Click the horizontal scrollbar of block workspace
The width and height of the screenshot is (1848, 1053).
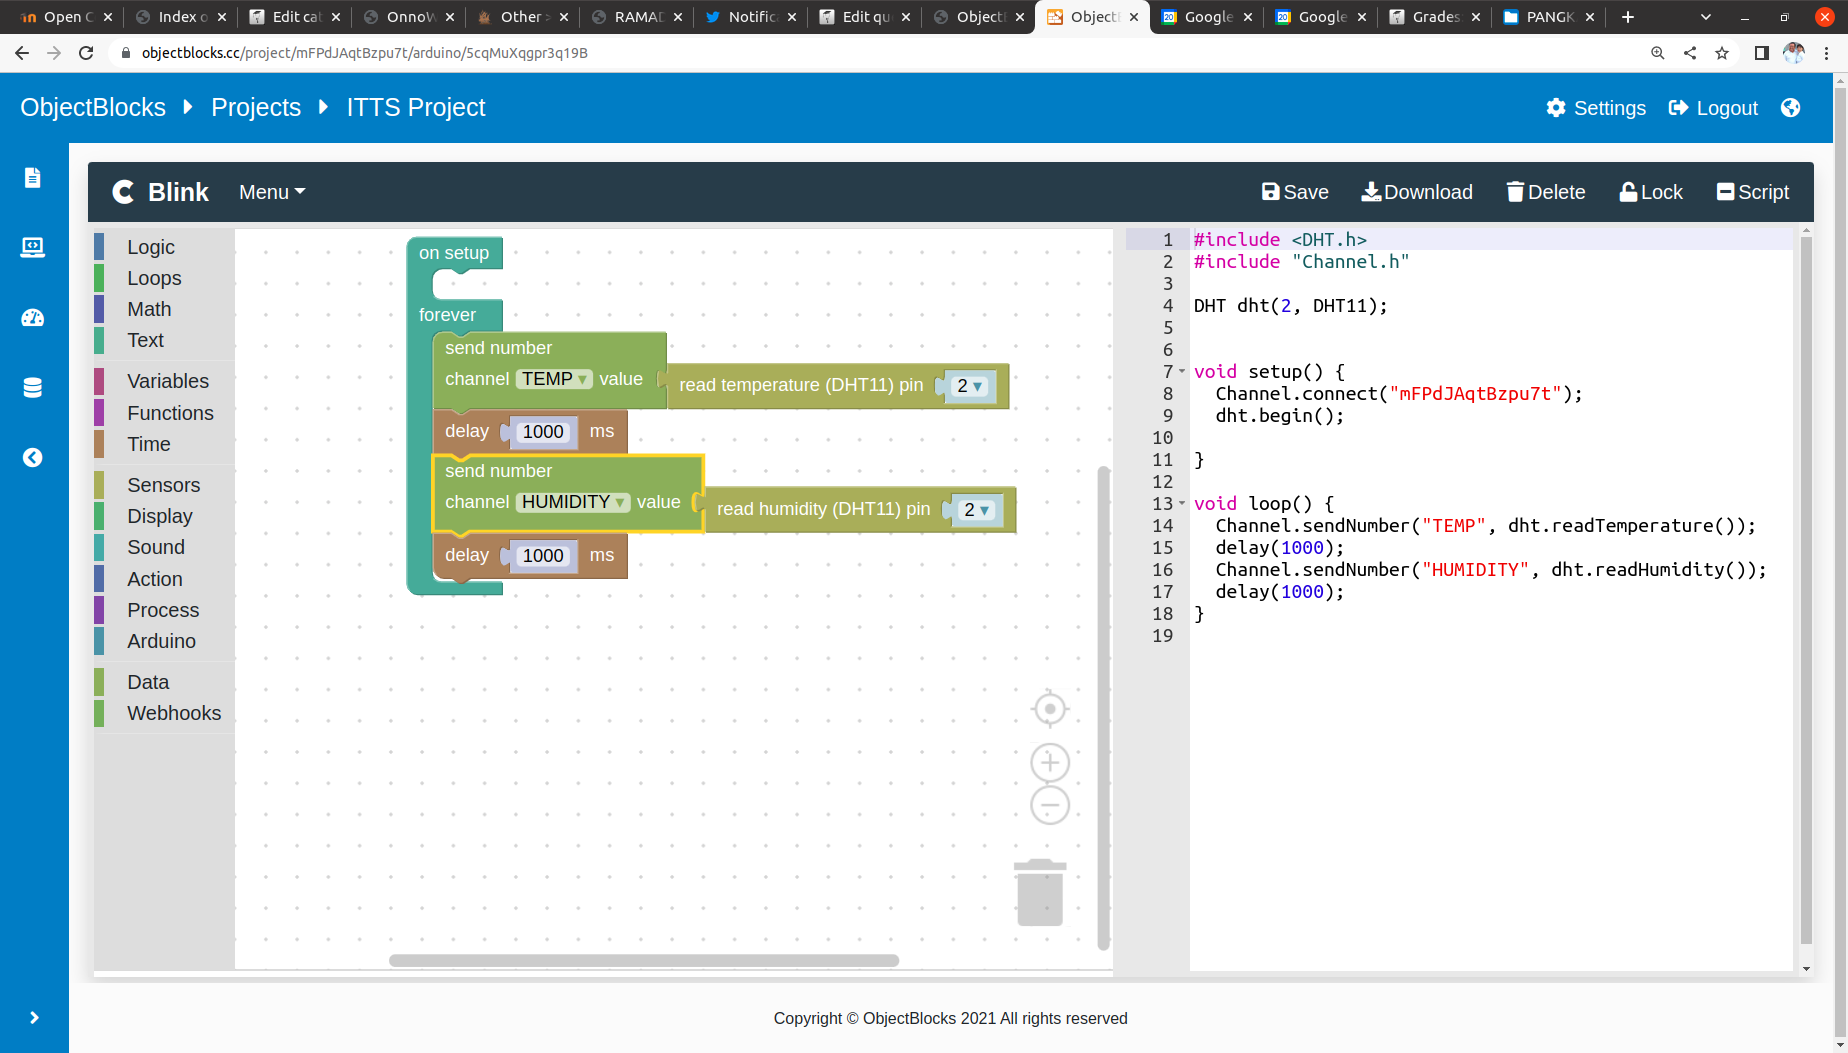click(644, 960)
